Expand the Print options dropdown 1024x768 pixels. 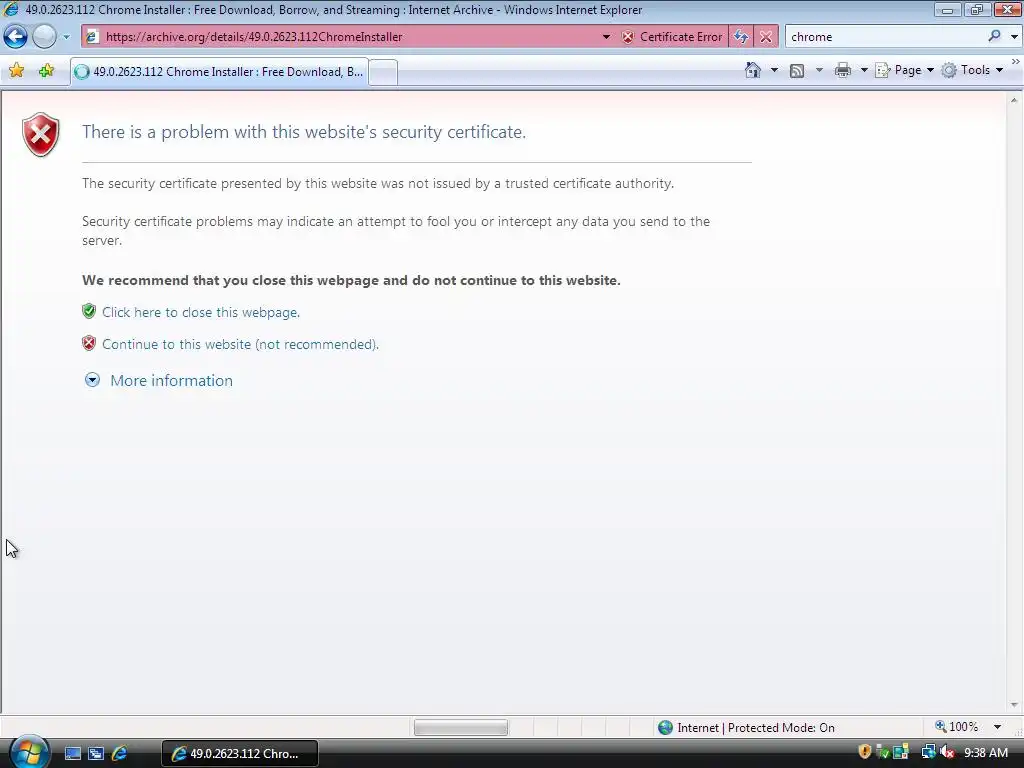click(864, 70)
